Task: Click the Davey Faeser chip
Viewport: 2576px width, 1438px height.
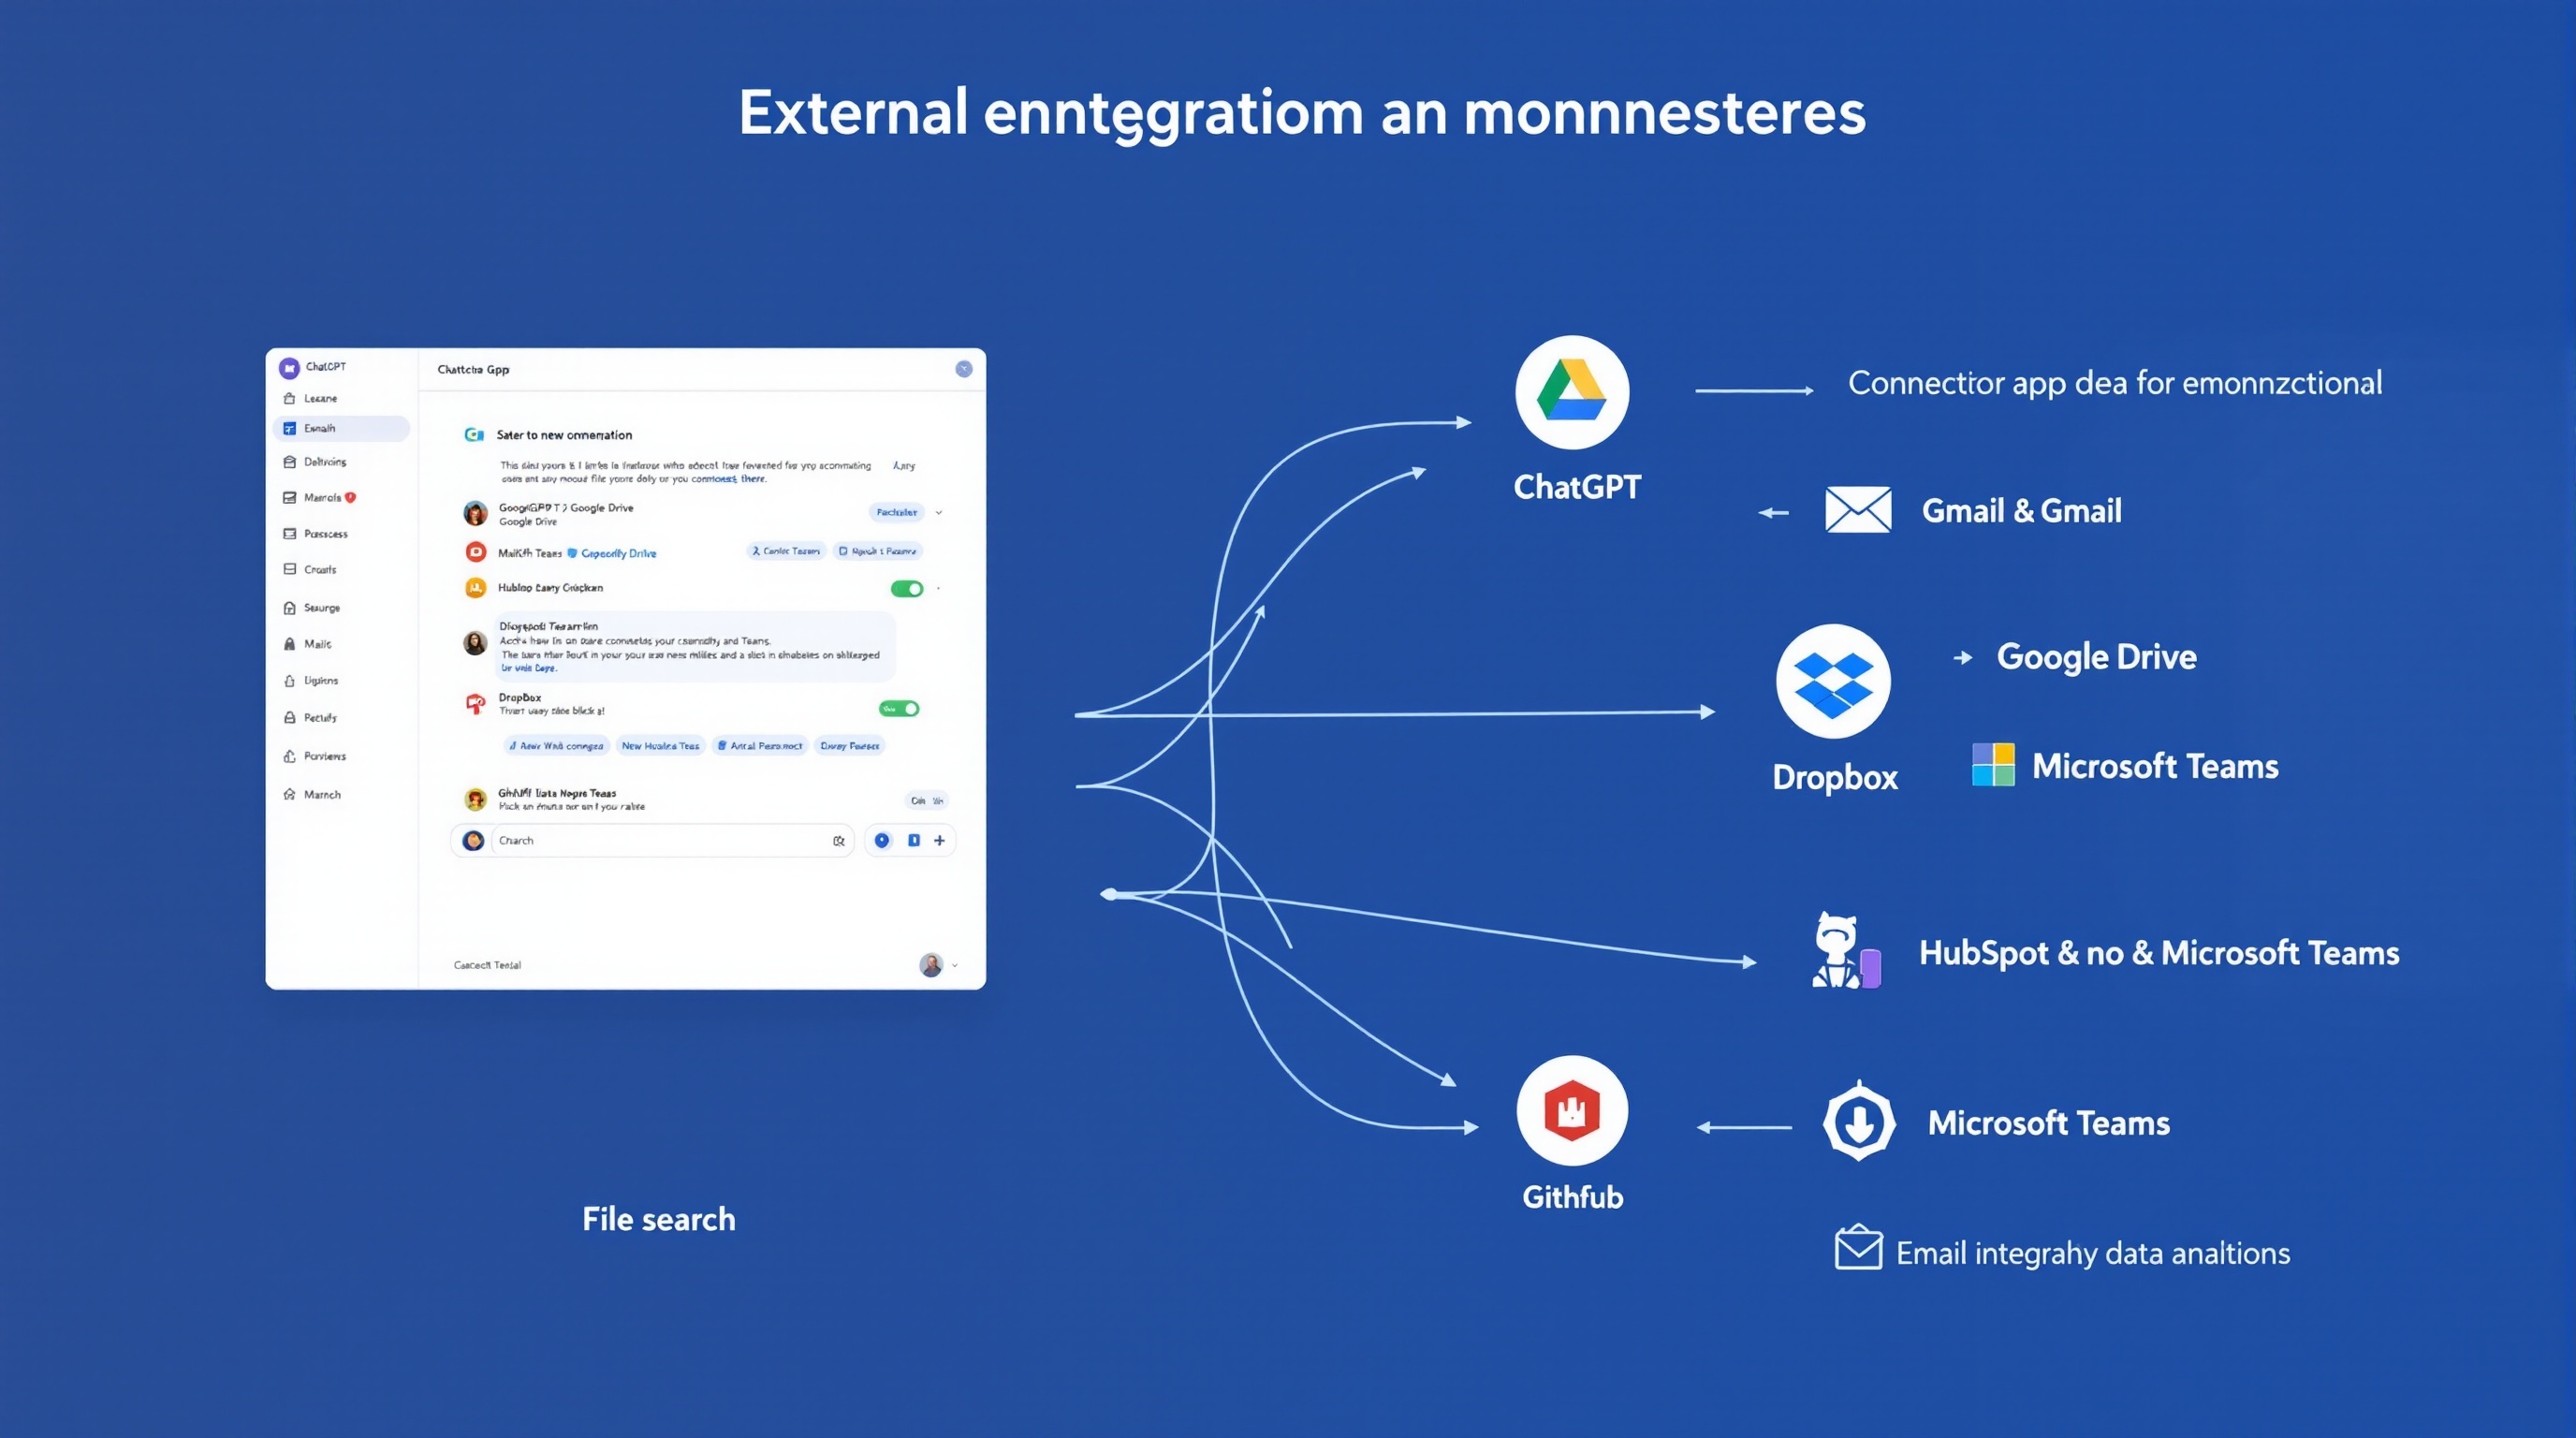Action: [x=850, y=746]
